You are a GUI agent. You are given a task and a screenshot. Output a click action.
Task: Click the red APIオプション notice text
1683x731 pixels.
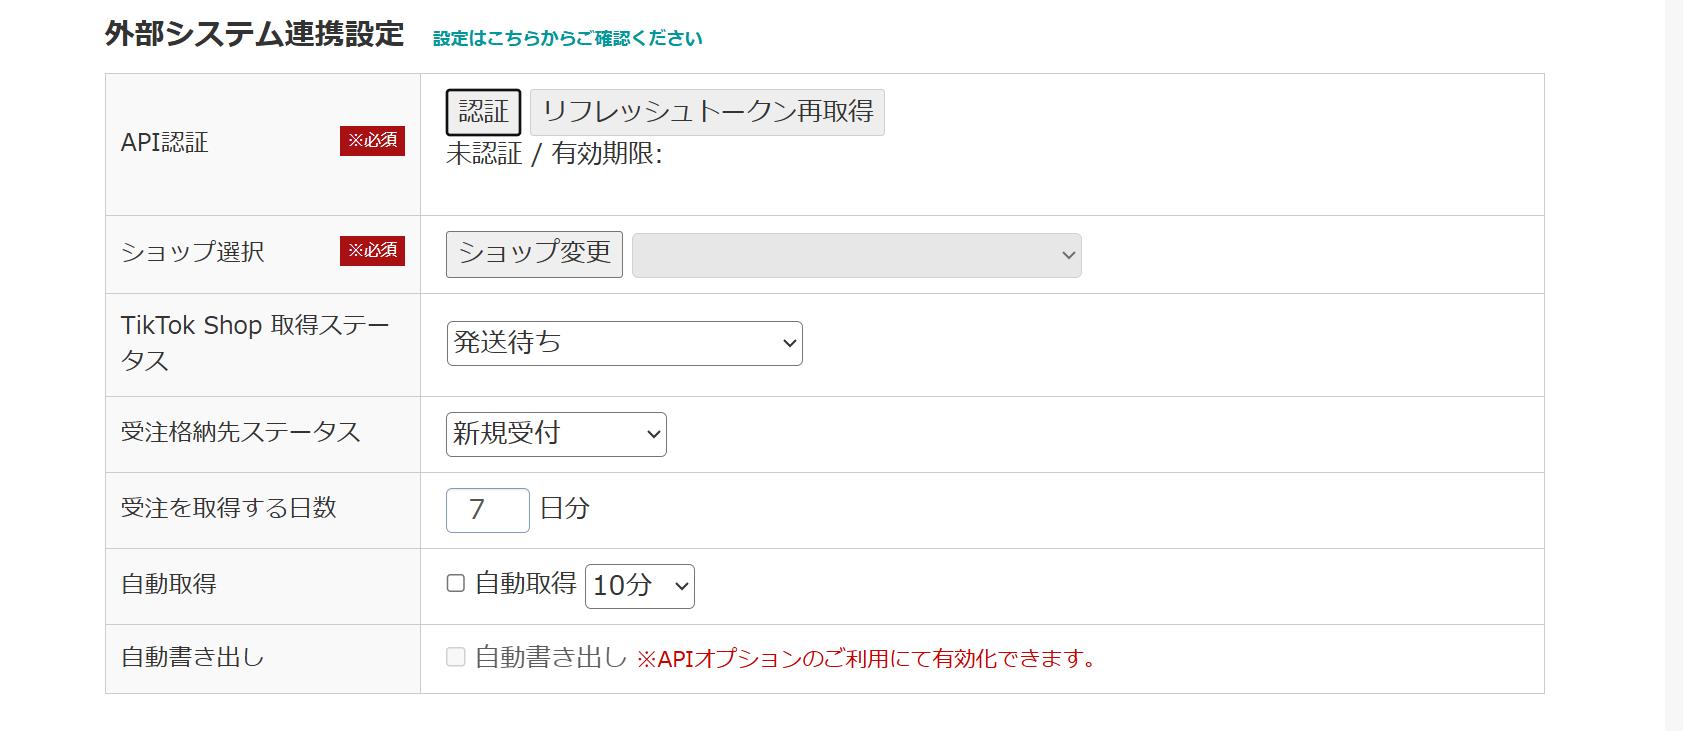click(x=866, y=659)
